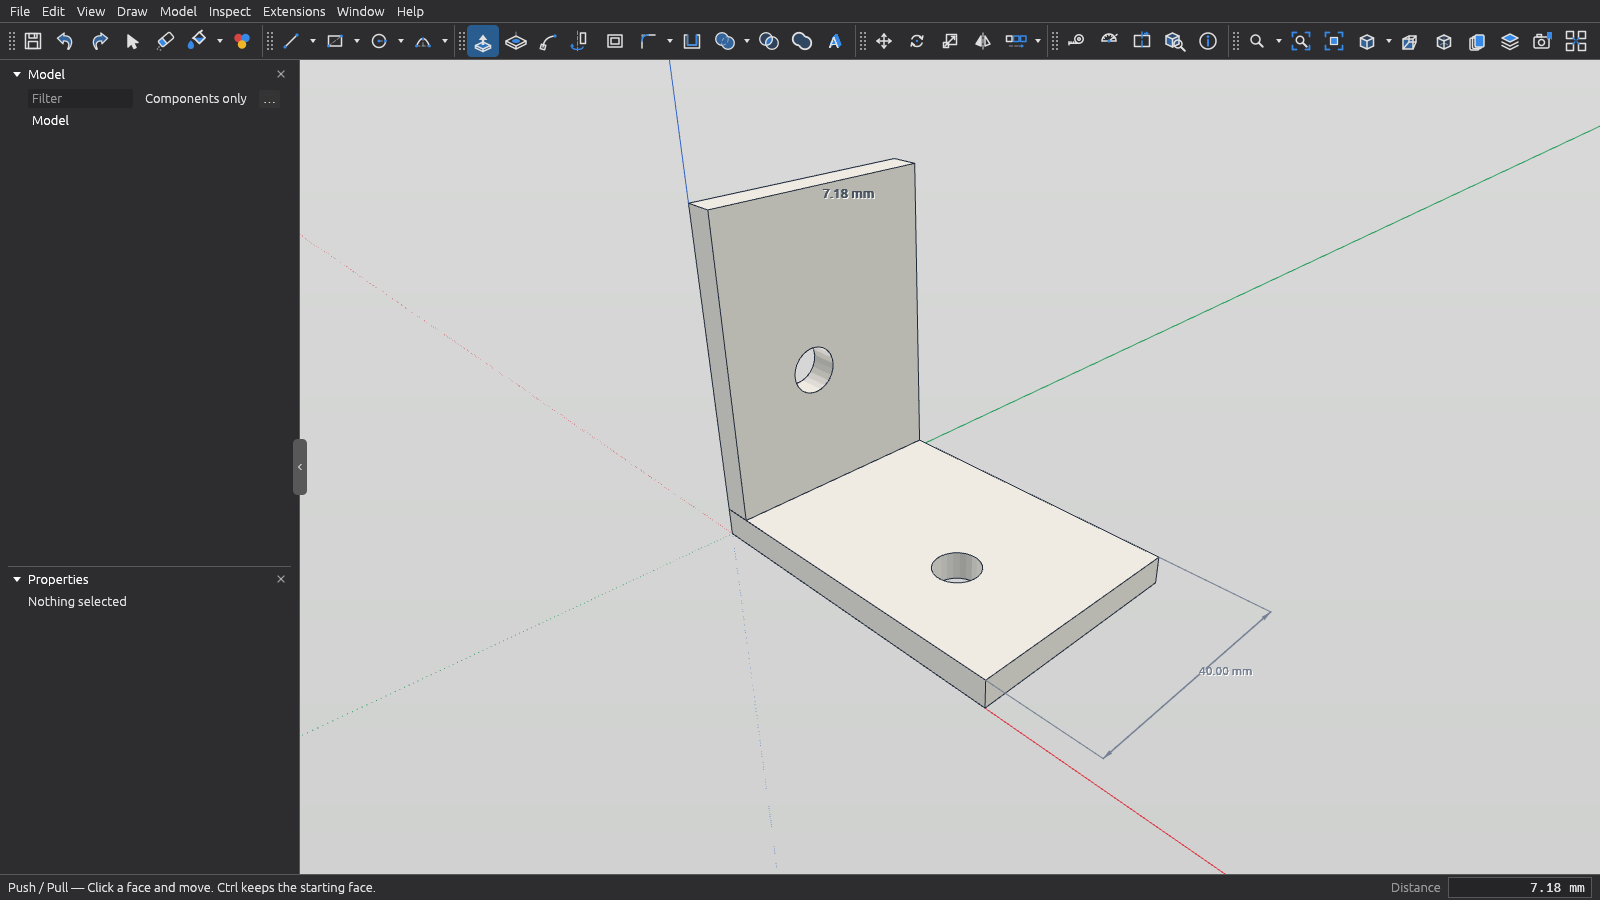Open the Layers stack icon
1600x900 pixels.
pos(1510,41)
